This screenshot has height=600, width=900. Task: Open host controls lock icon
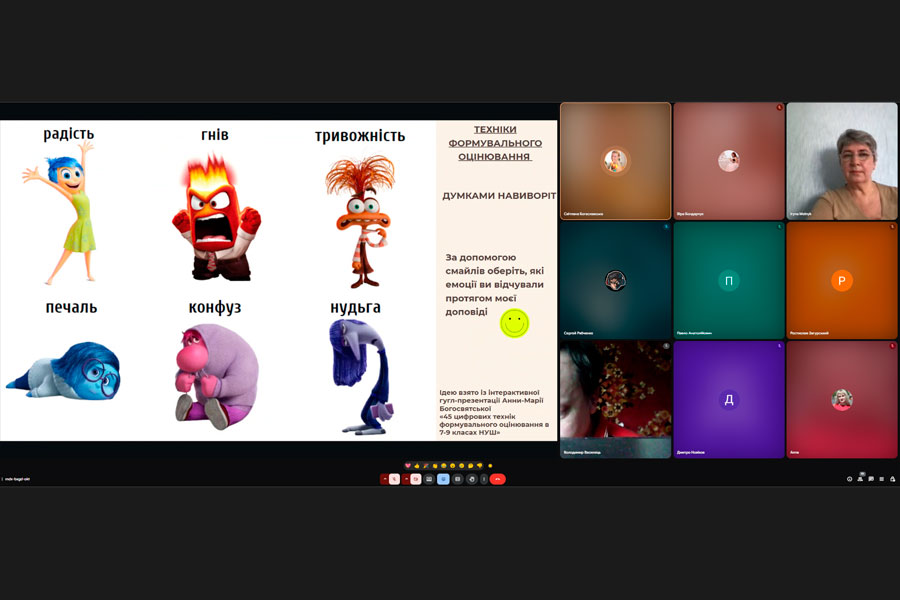coord(893,479)
